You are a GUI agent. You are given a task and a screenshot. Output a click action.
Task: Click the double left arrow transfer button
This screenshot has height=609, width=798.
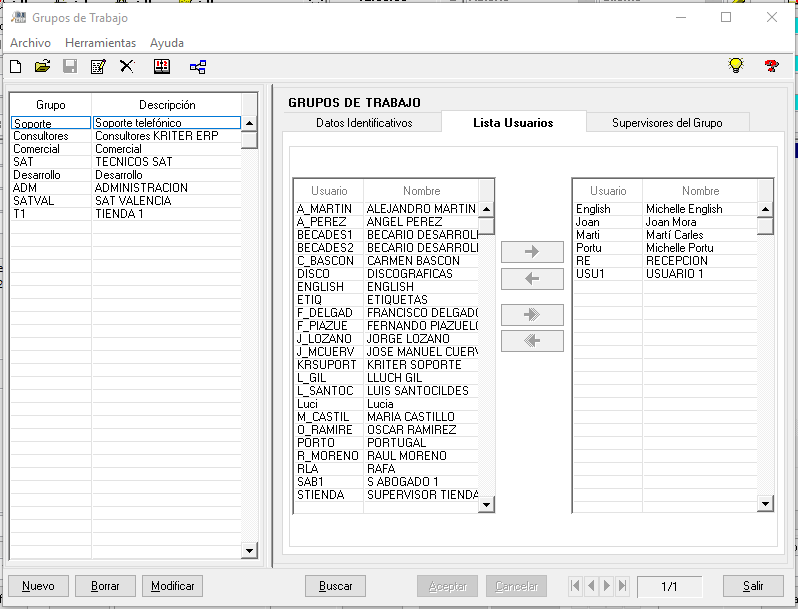(x=532, y=341)
